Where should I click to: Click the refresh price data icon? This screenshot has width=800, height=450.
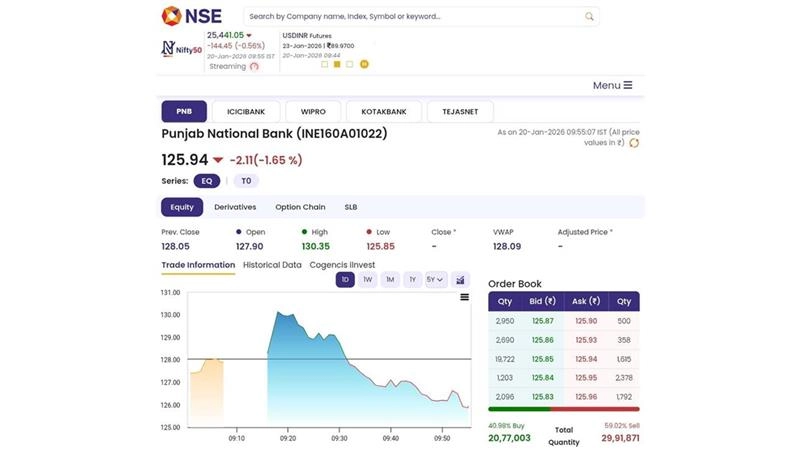[634, 143]
